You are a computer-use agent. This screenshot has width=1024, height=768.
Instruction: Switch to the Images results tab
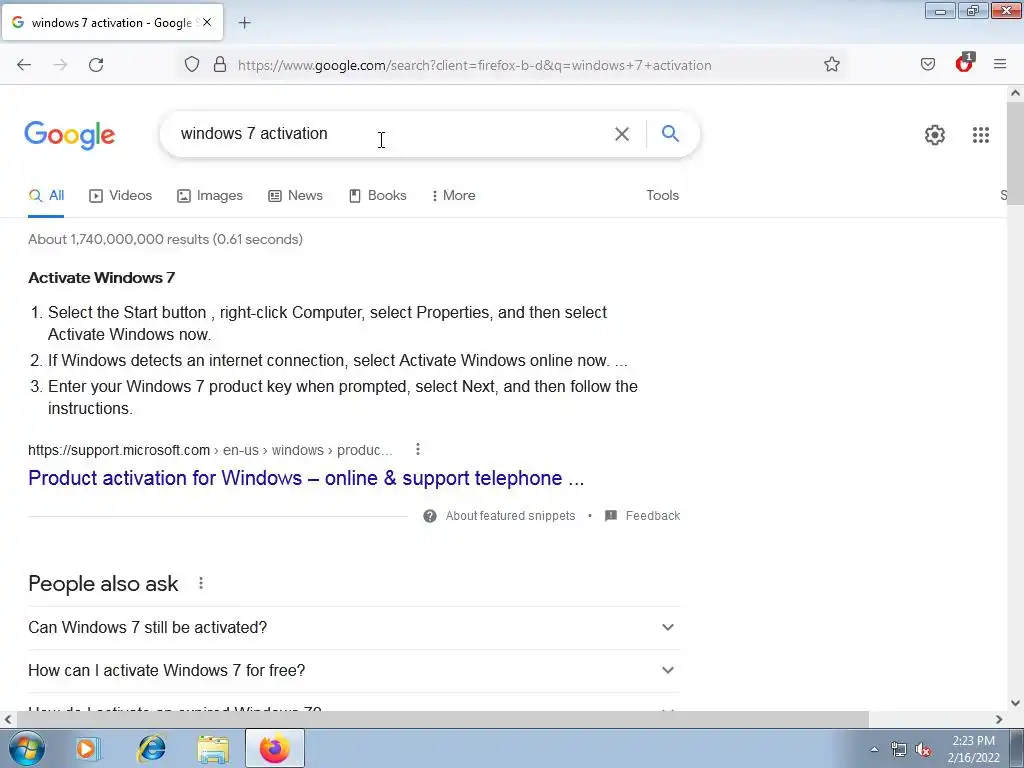(210, 195)
